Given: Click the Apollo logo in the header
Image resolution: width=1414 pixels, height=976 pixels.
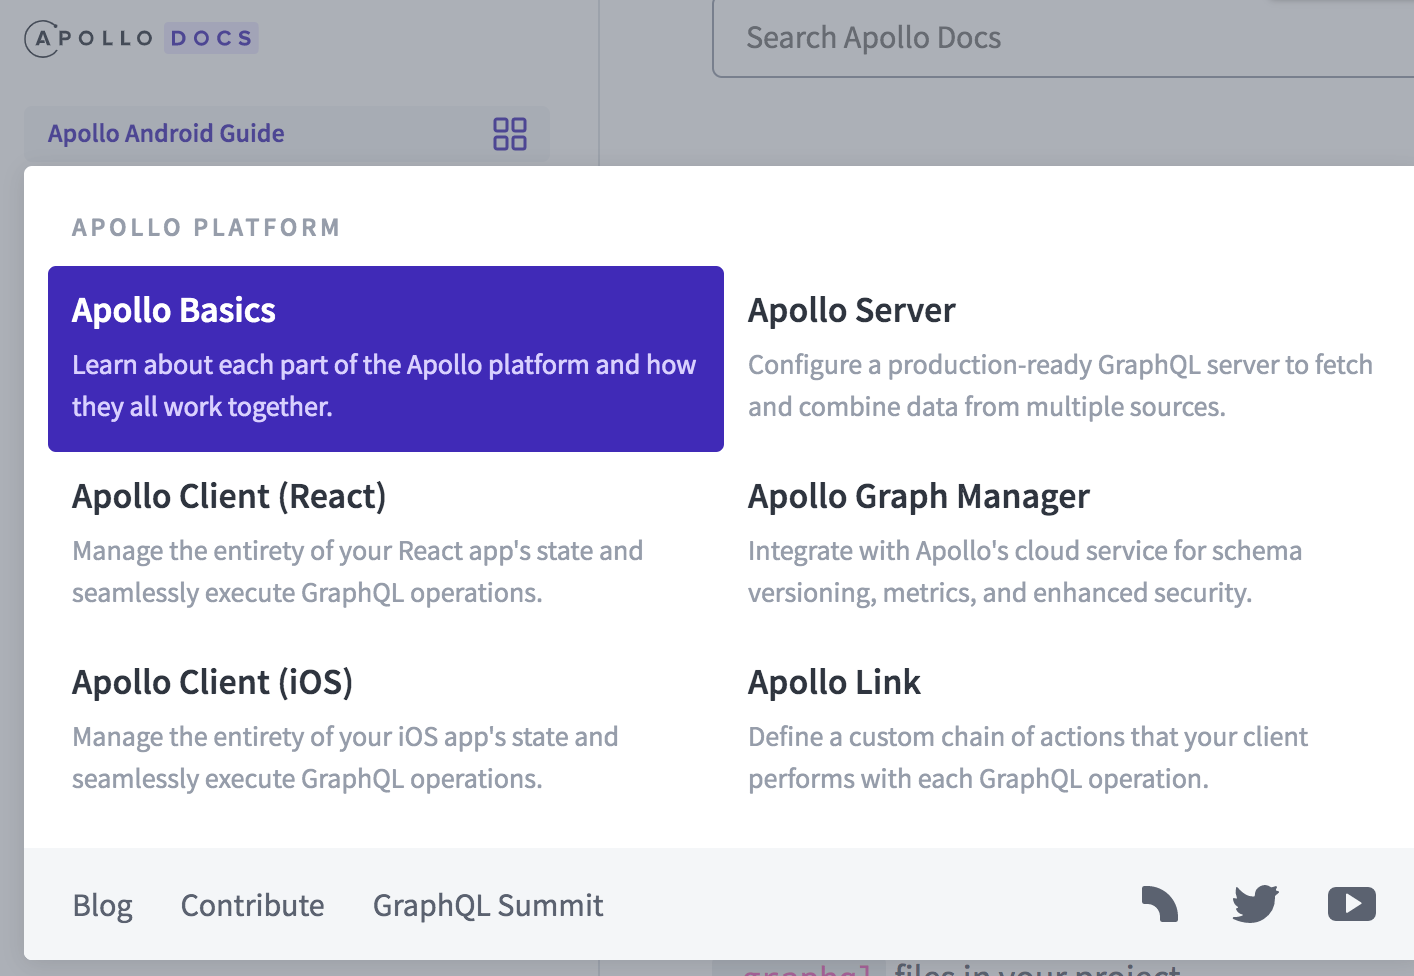Looking at the screenshot, I should (x=90, y=39).
